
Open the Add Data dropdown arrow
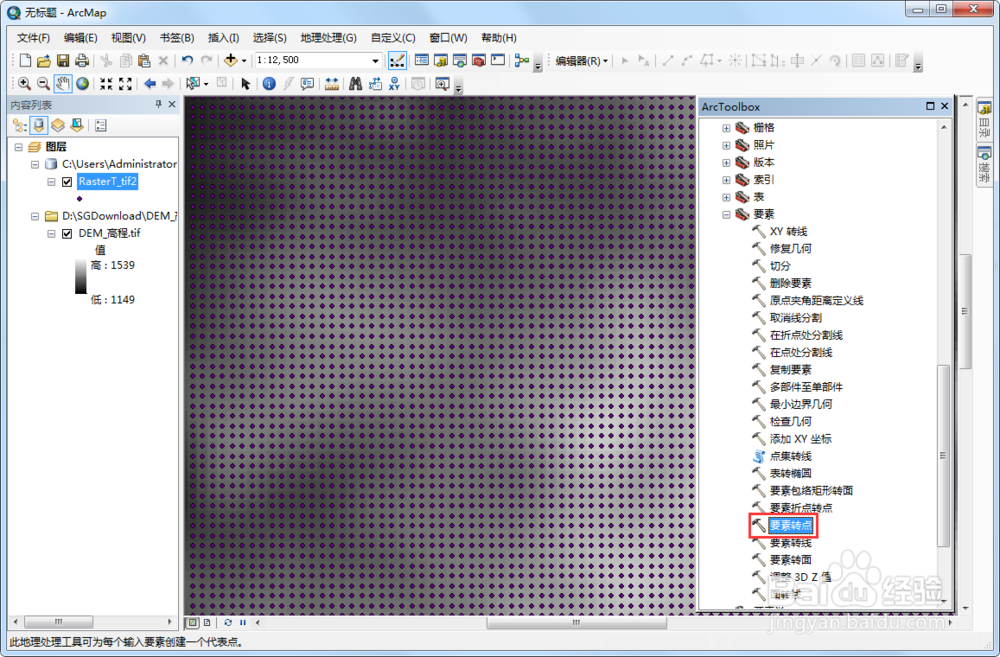point(244,61)
